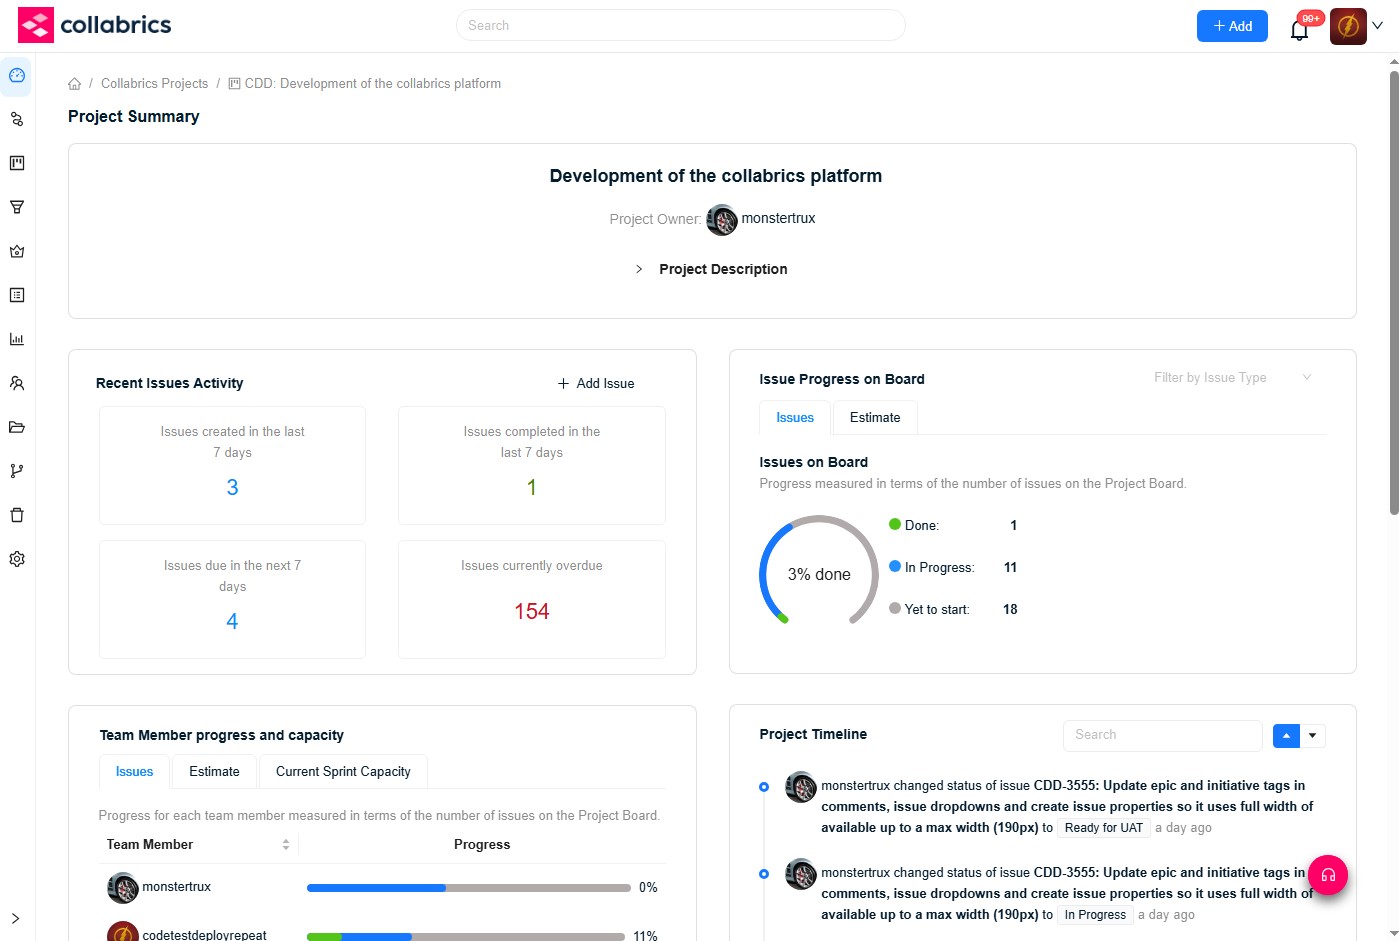This screenshot has height=941, width=1399.
Task: Open Collabrics Projects breadcrumb link
Action: pos(154,84)
